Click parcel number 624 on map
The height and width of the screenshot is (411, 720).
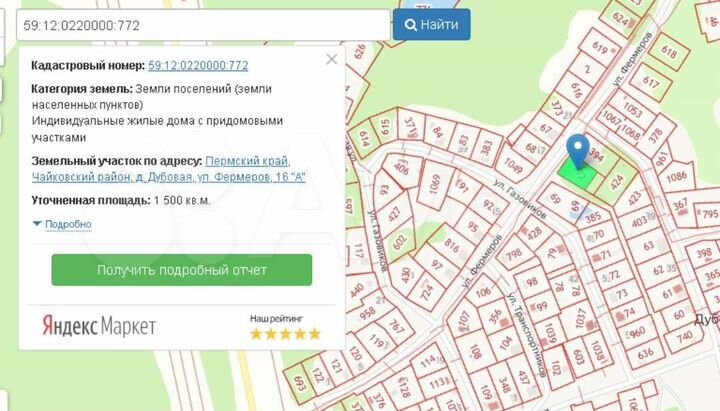[x=619, y=19]
